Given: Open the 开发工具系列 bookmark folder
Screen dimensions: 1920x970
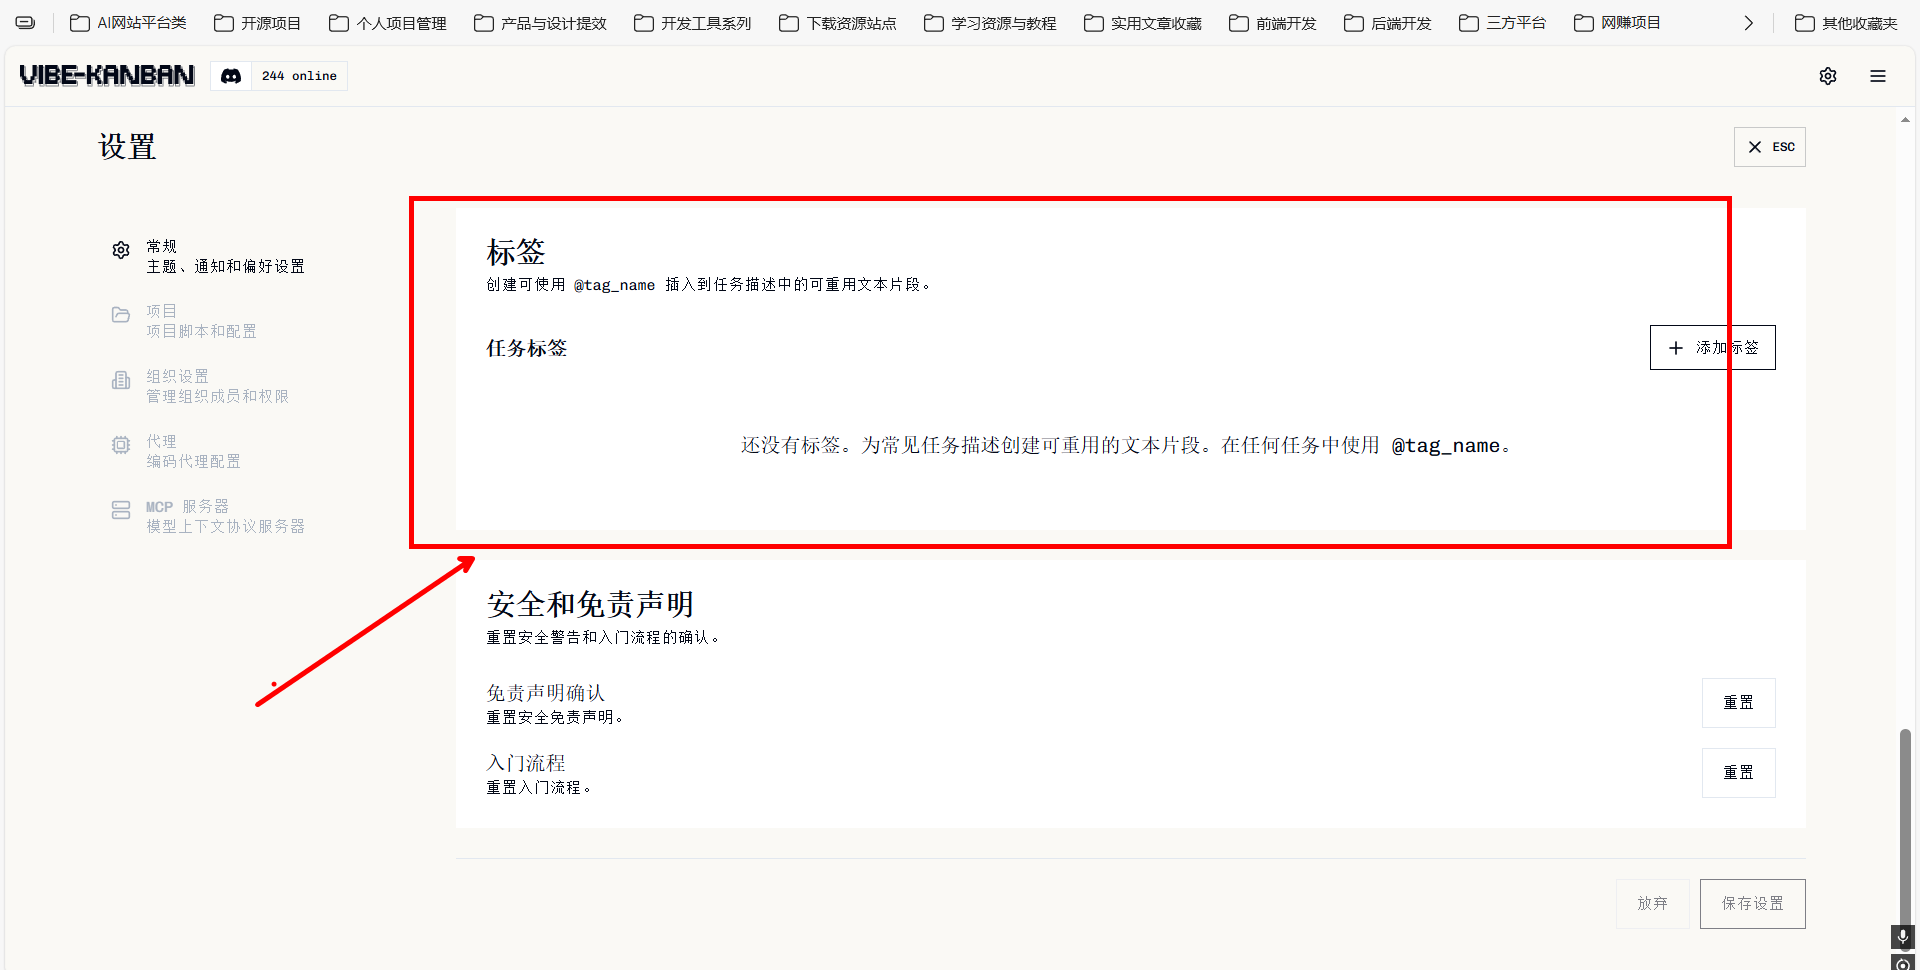Looking at the screenshot, I should [693, 23].
